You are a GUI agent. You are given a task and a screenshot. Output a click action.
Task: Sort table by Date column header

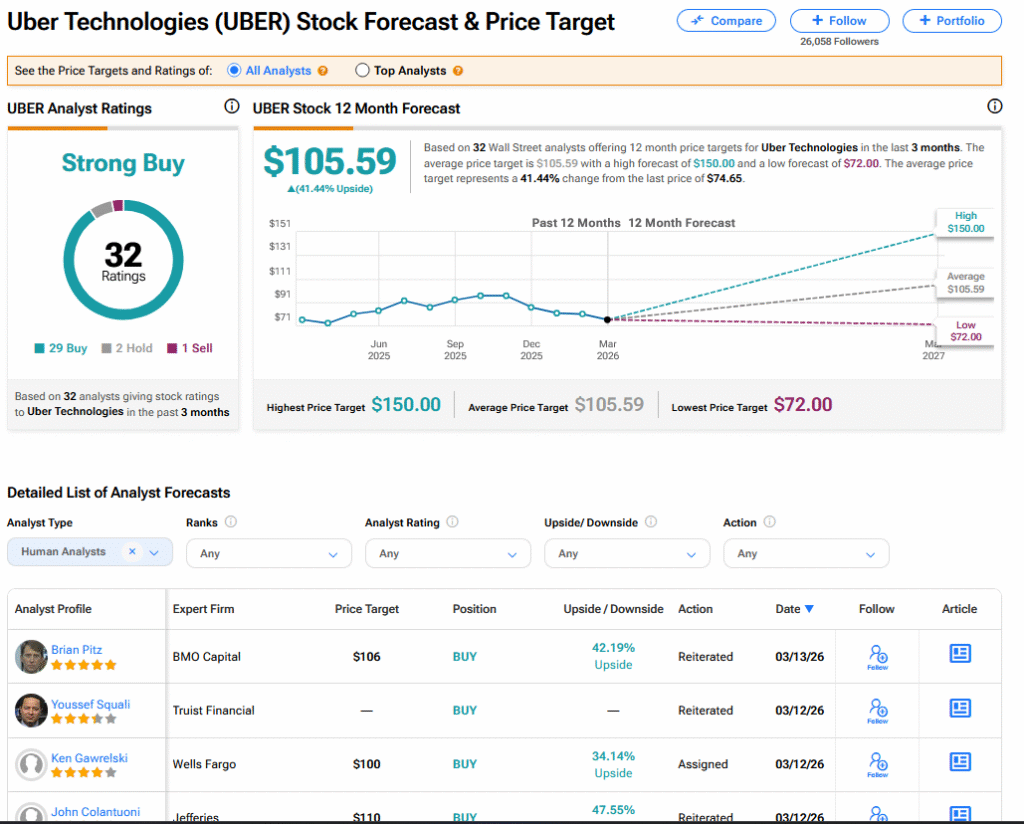(x=794, y=609)
